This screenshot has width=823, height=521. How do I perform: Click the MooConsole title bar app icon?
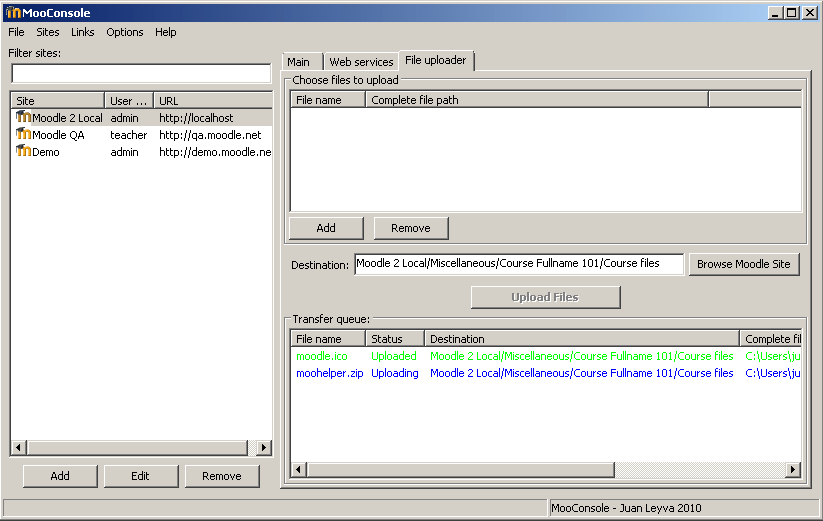(13, 12)
